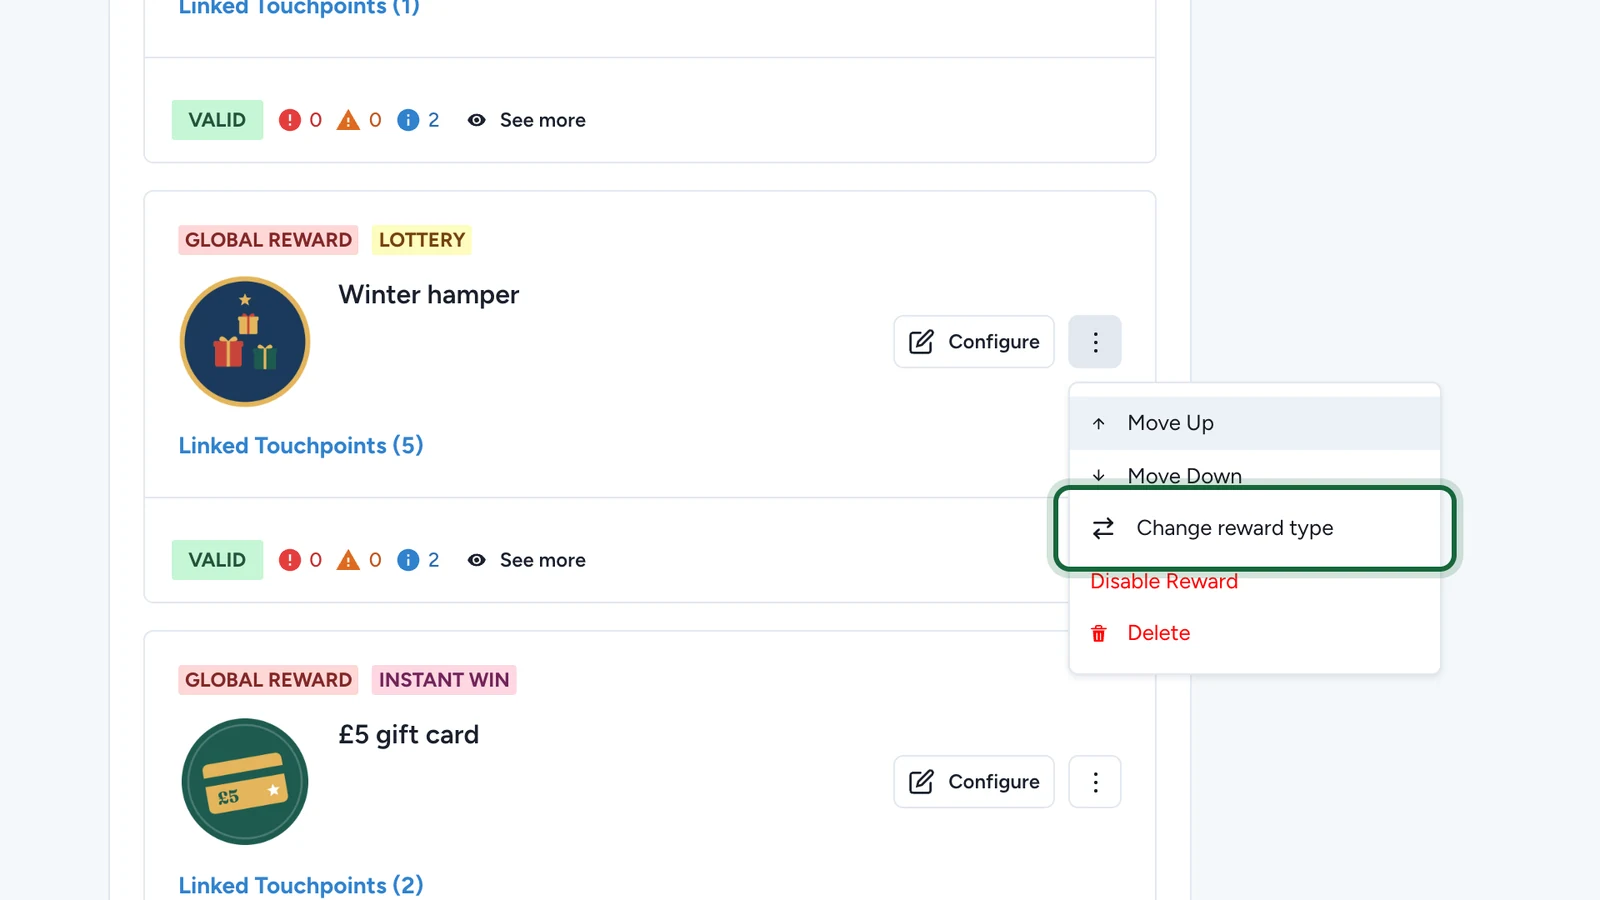Open Linked Touchpoints (5) for Winter hamper
Viewport: 1600px width, 900px height.
(x=301, y=446)
